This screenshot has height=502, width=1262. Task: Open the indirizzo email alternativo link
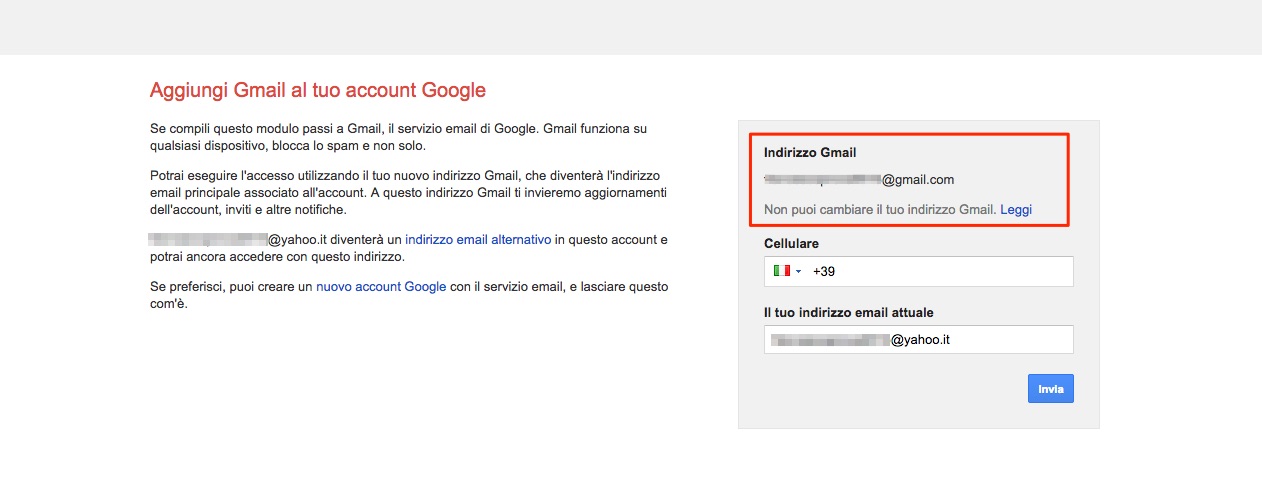tap(478, 240)
